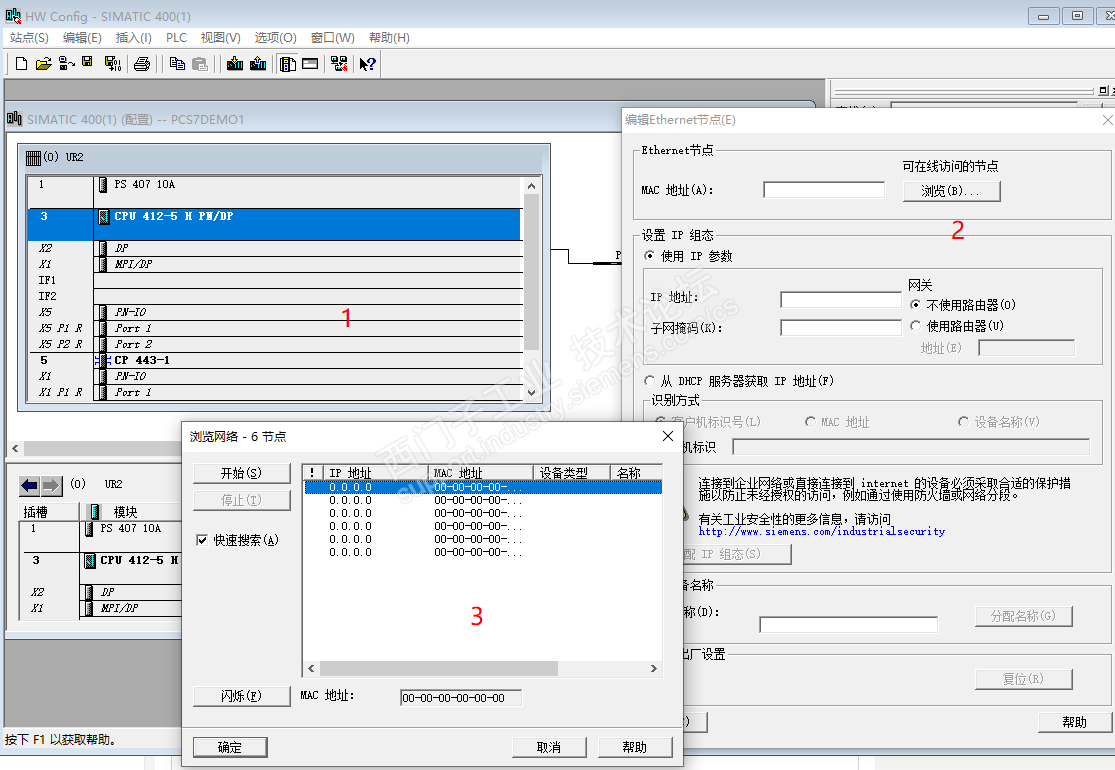Screen dimensions: 1115x770
Task: Activate the context help arrow-question icon
Action: tap(368, 64)
